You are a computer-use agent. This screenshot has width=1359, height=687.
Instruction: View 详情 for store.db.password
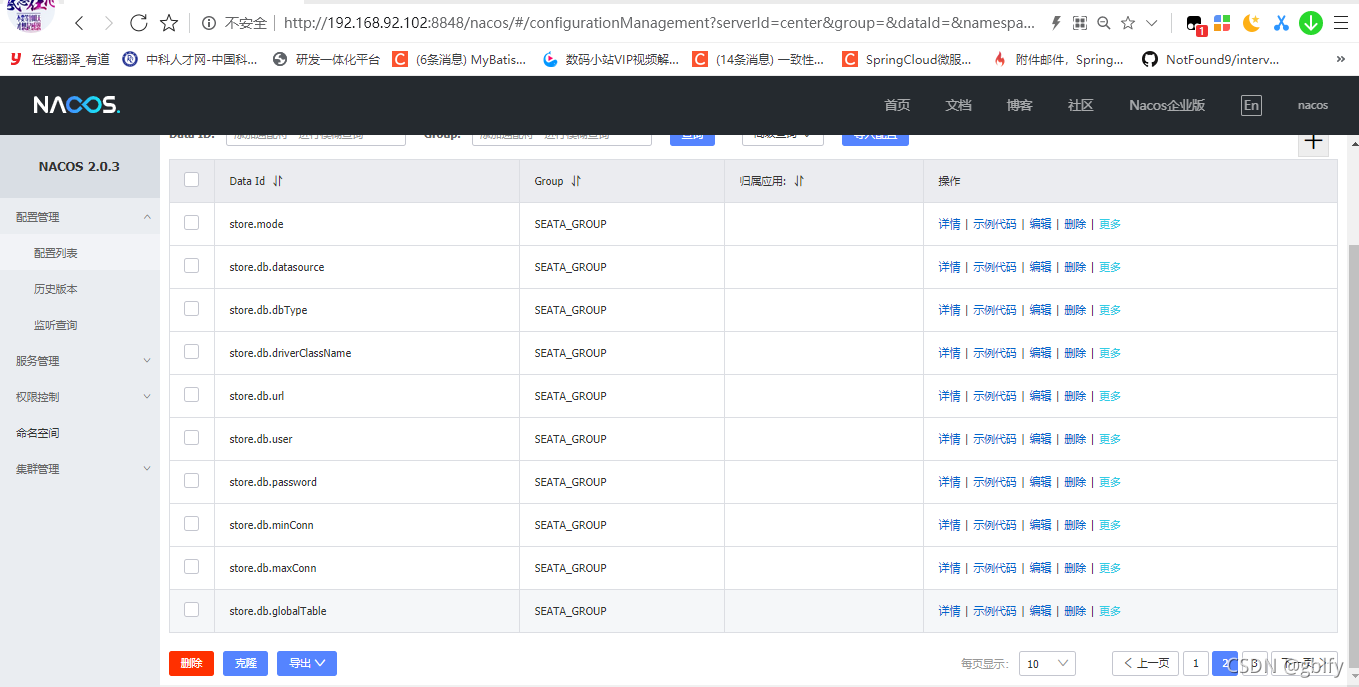[949, 482]
